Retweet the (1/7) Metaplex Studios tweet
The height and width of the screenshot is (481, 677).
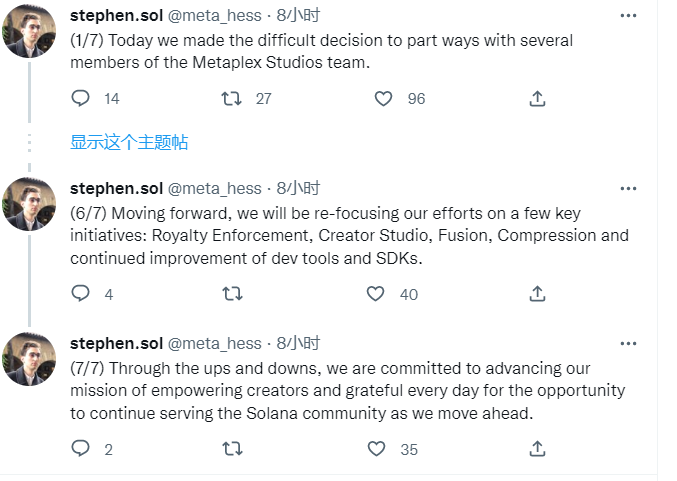tap(232, 98)
